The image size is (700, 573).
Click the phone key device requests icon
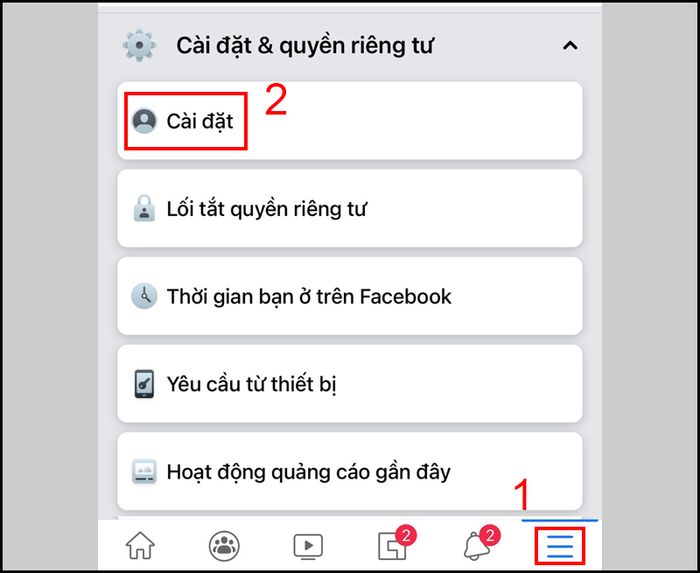(x=144, y=384)
